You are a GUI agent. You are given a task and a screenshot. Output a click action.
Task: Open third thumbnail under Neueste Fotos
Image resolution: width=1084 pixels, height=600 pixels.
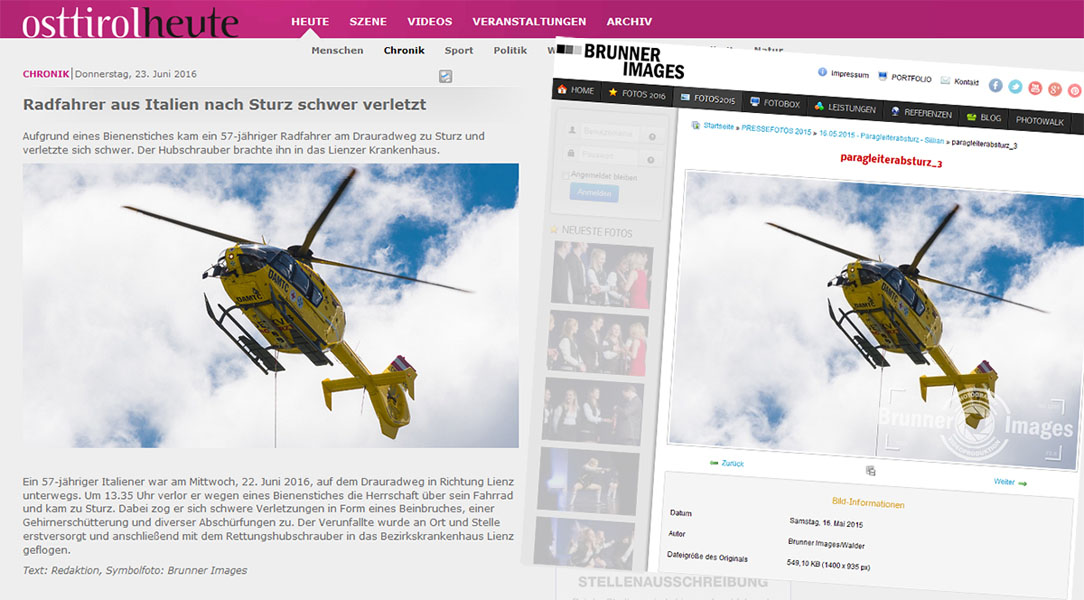tap(593, 411)
